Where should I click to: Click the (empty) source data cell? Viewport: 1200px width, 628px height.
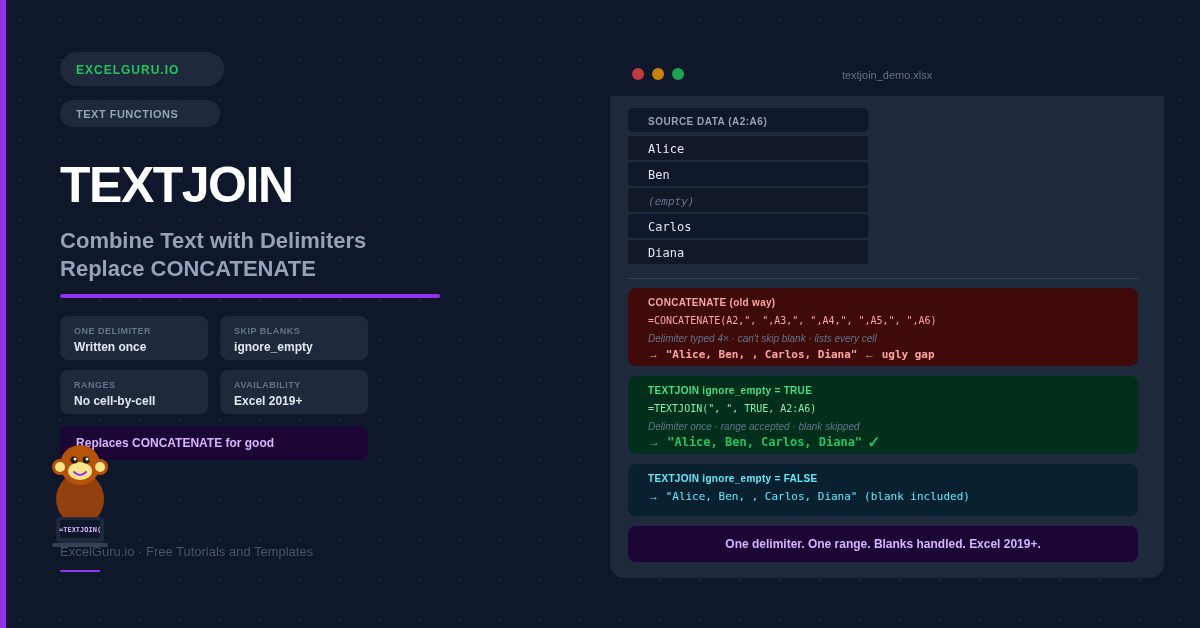(x=747, y=201)
